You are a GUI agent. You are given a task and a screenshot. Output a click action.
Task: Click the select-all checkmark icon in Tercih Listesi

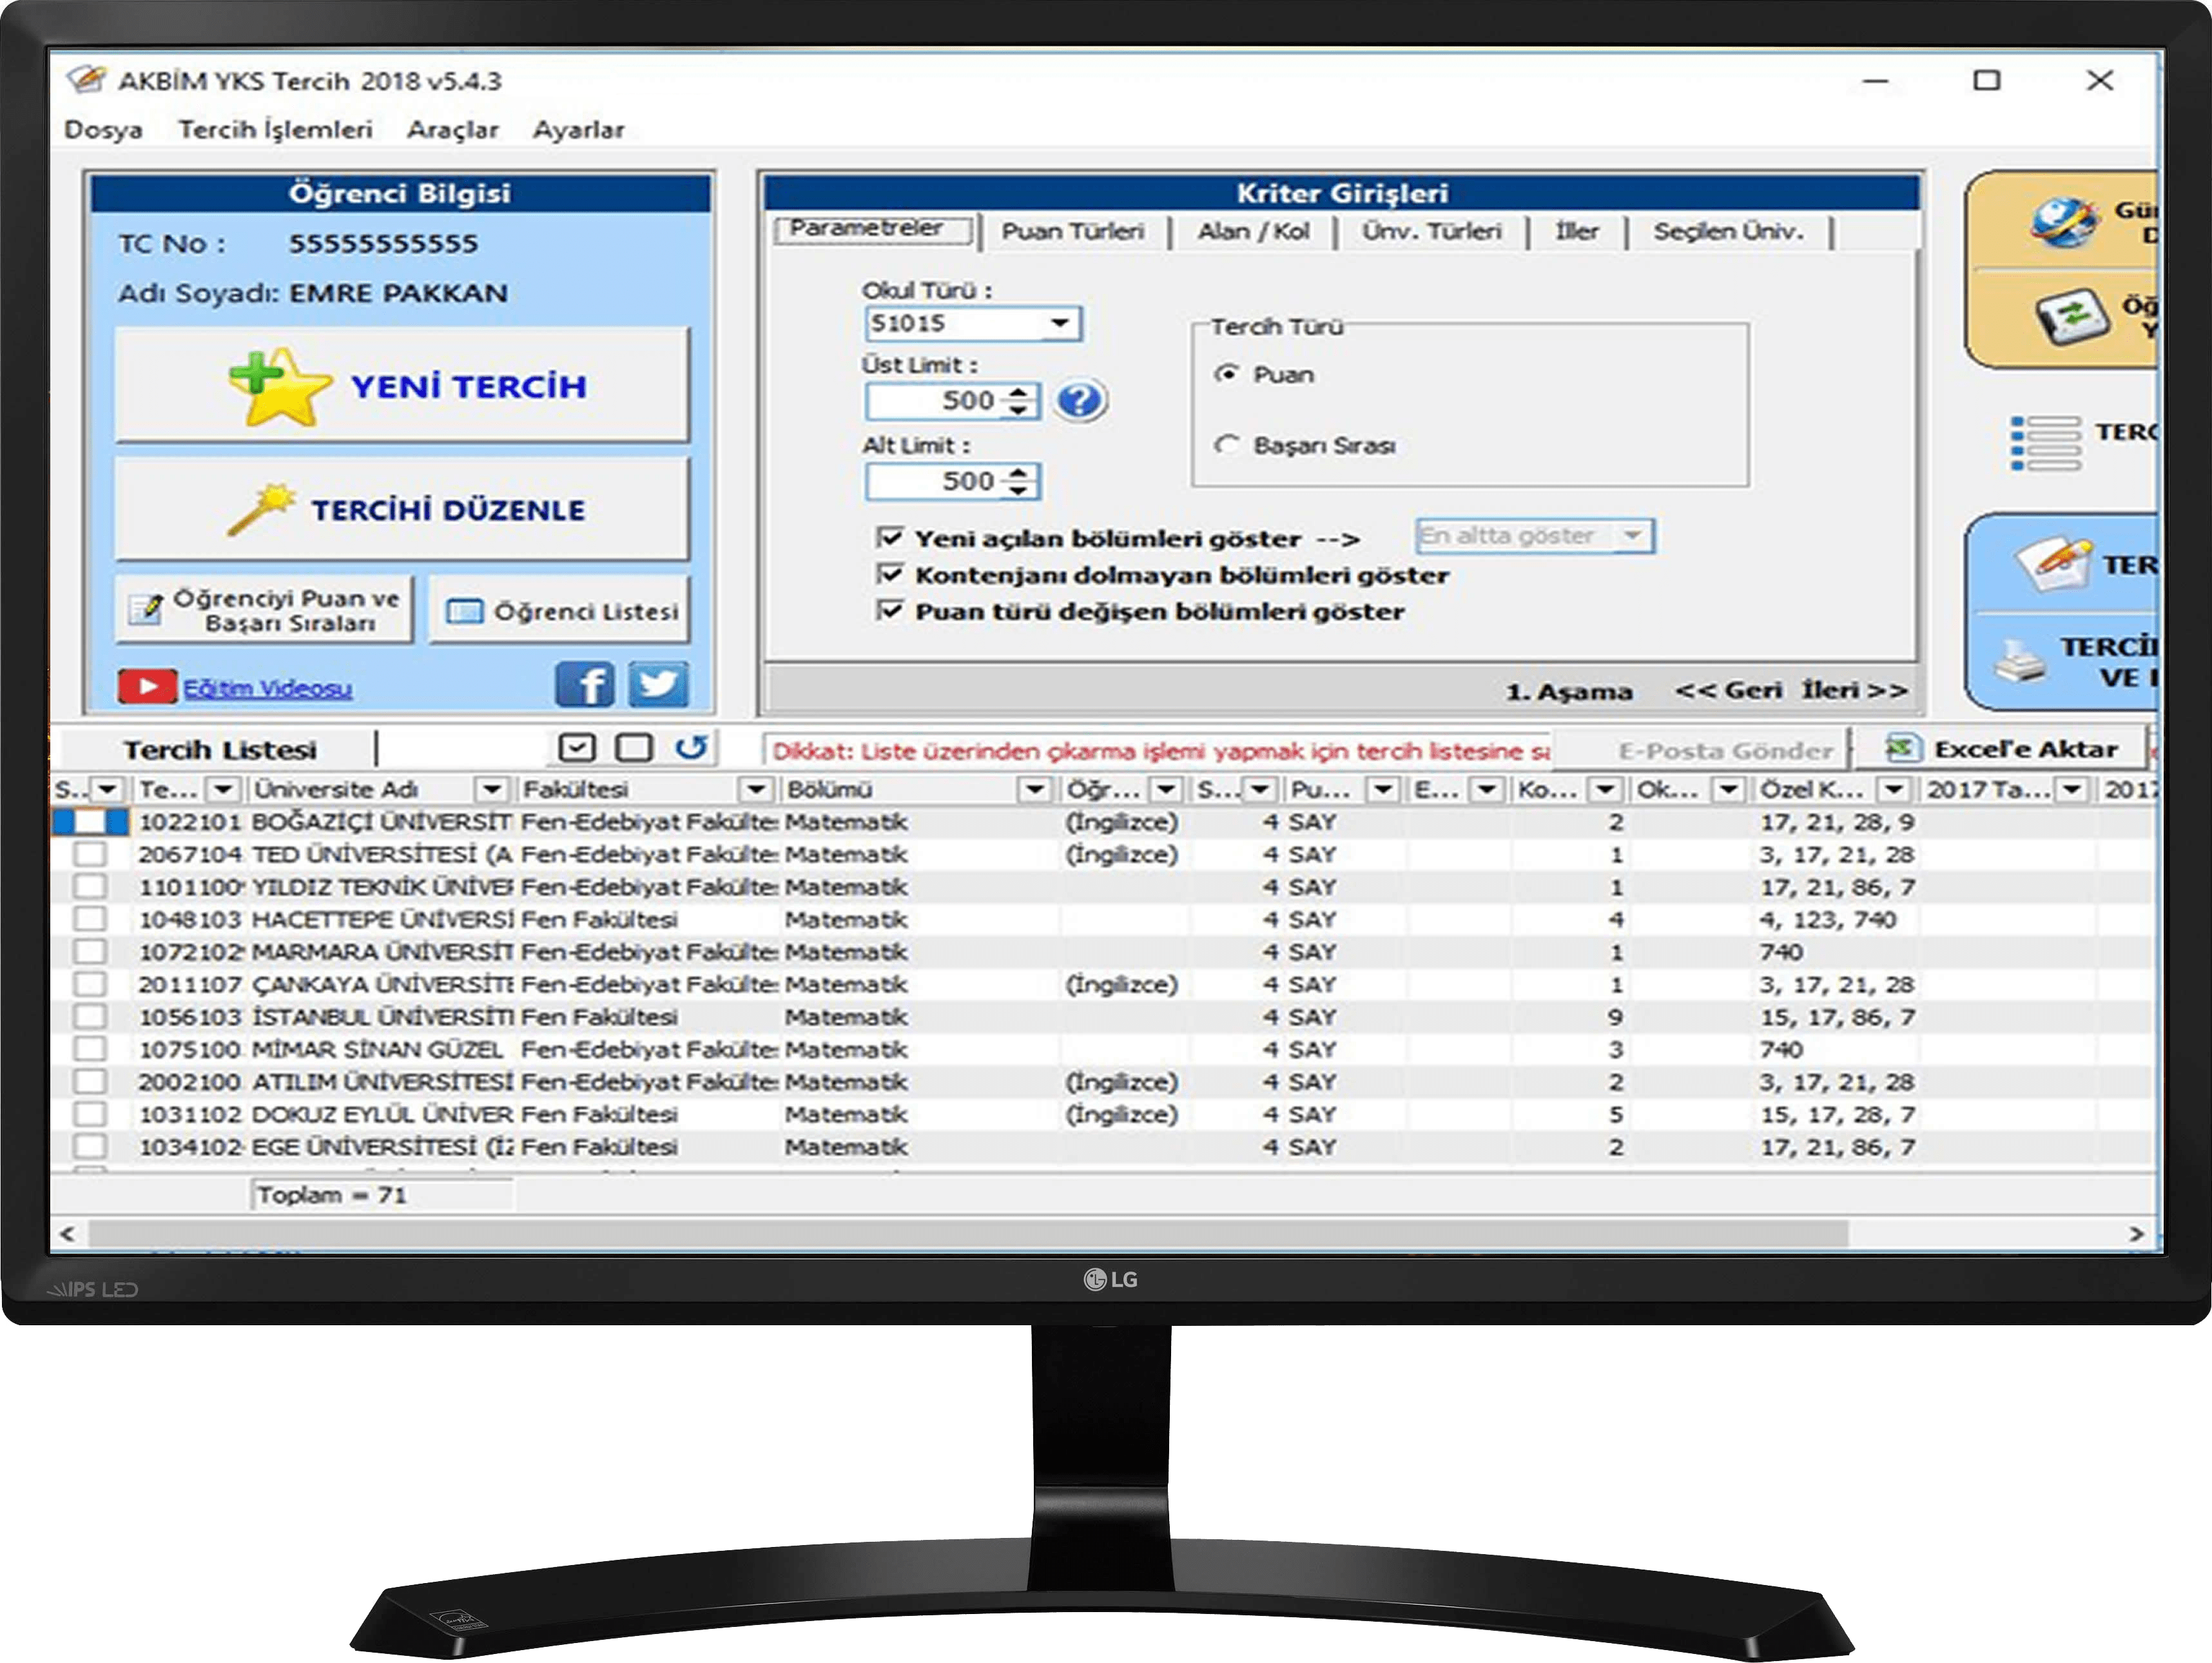click(x=576, y=747)
